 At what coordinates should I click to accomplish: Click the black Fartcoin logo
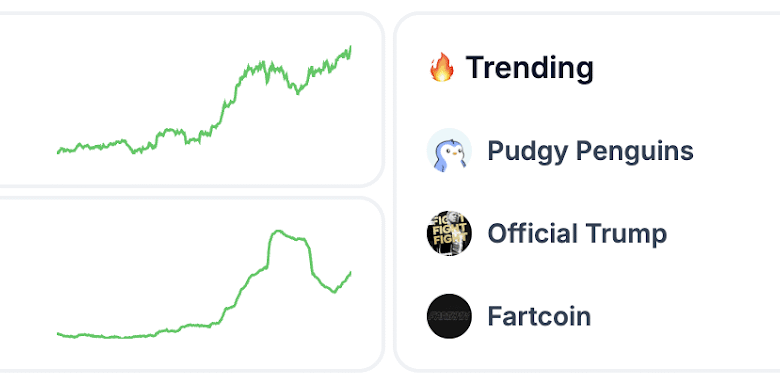(449, 316)
